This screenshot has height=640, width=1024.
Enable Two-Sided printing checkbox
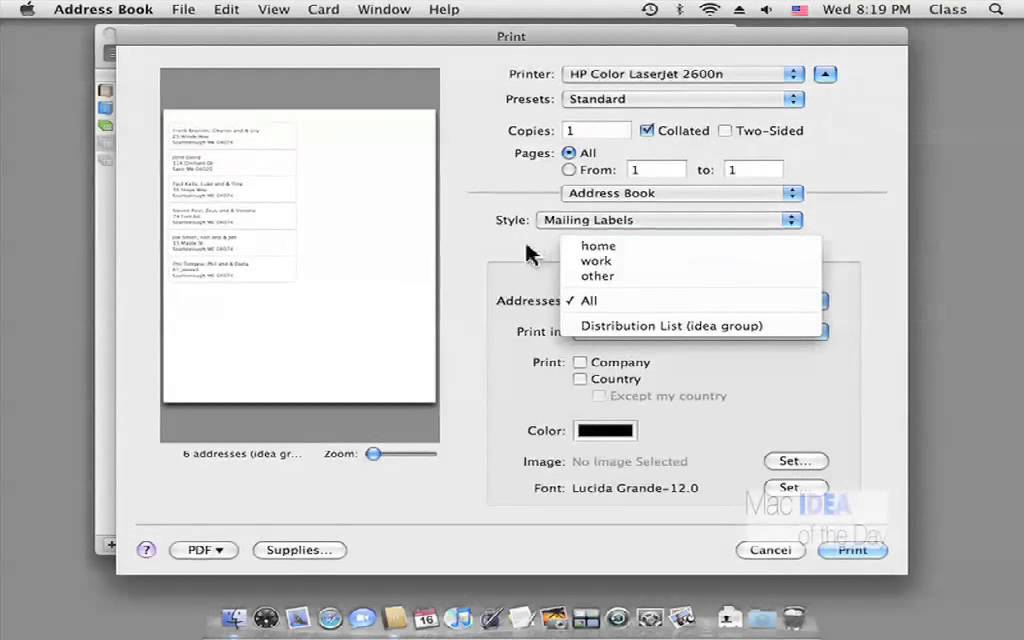coord(725,131)
